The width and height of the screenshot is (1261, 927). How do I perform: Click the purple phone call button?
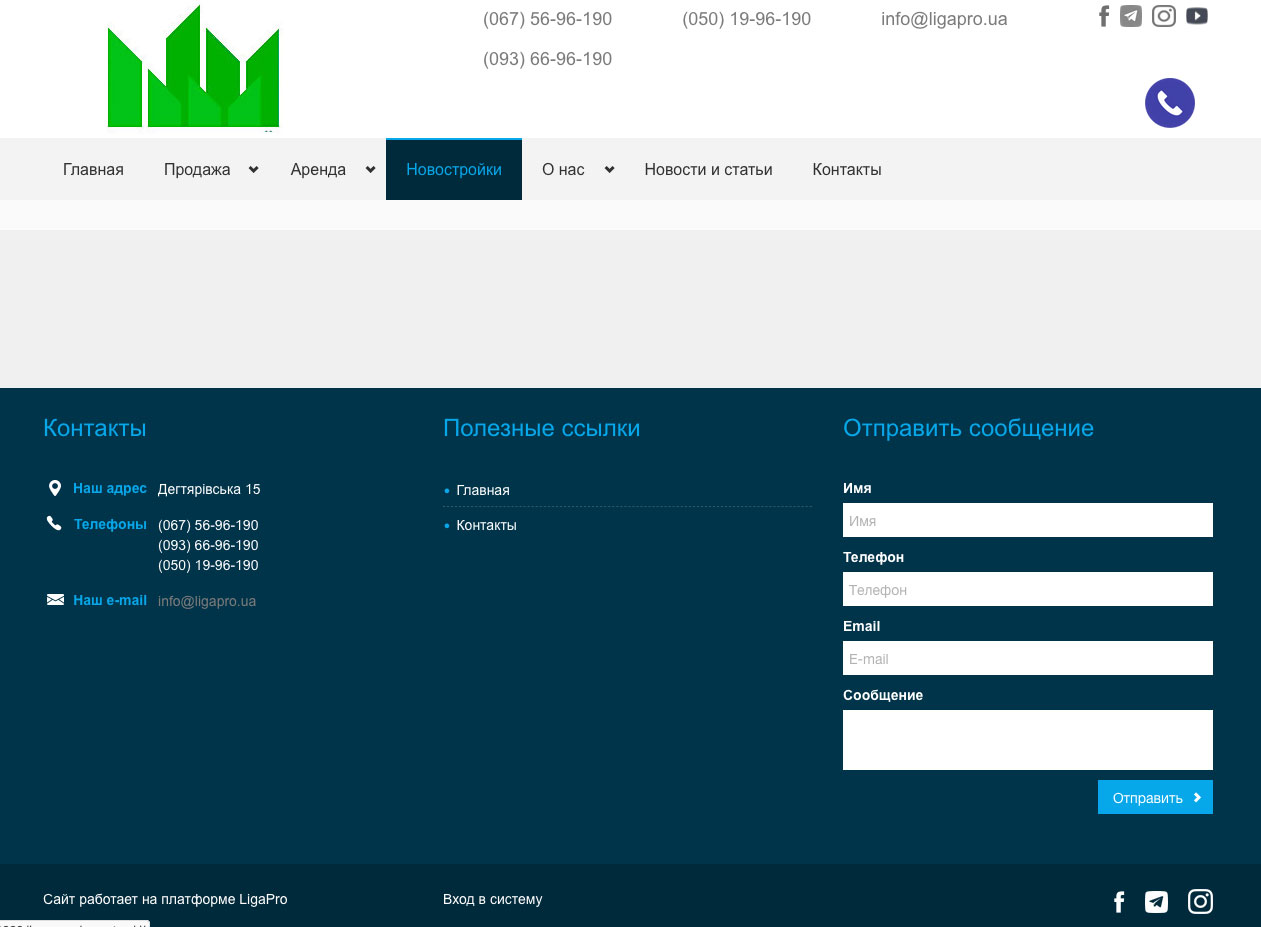point(1169,103)
